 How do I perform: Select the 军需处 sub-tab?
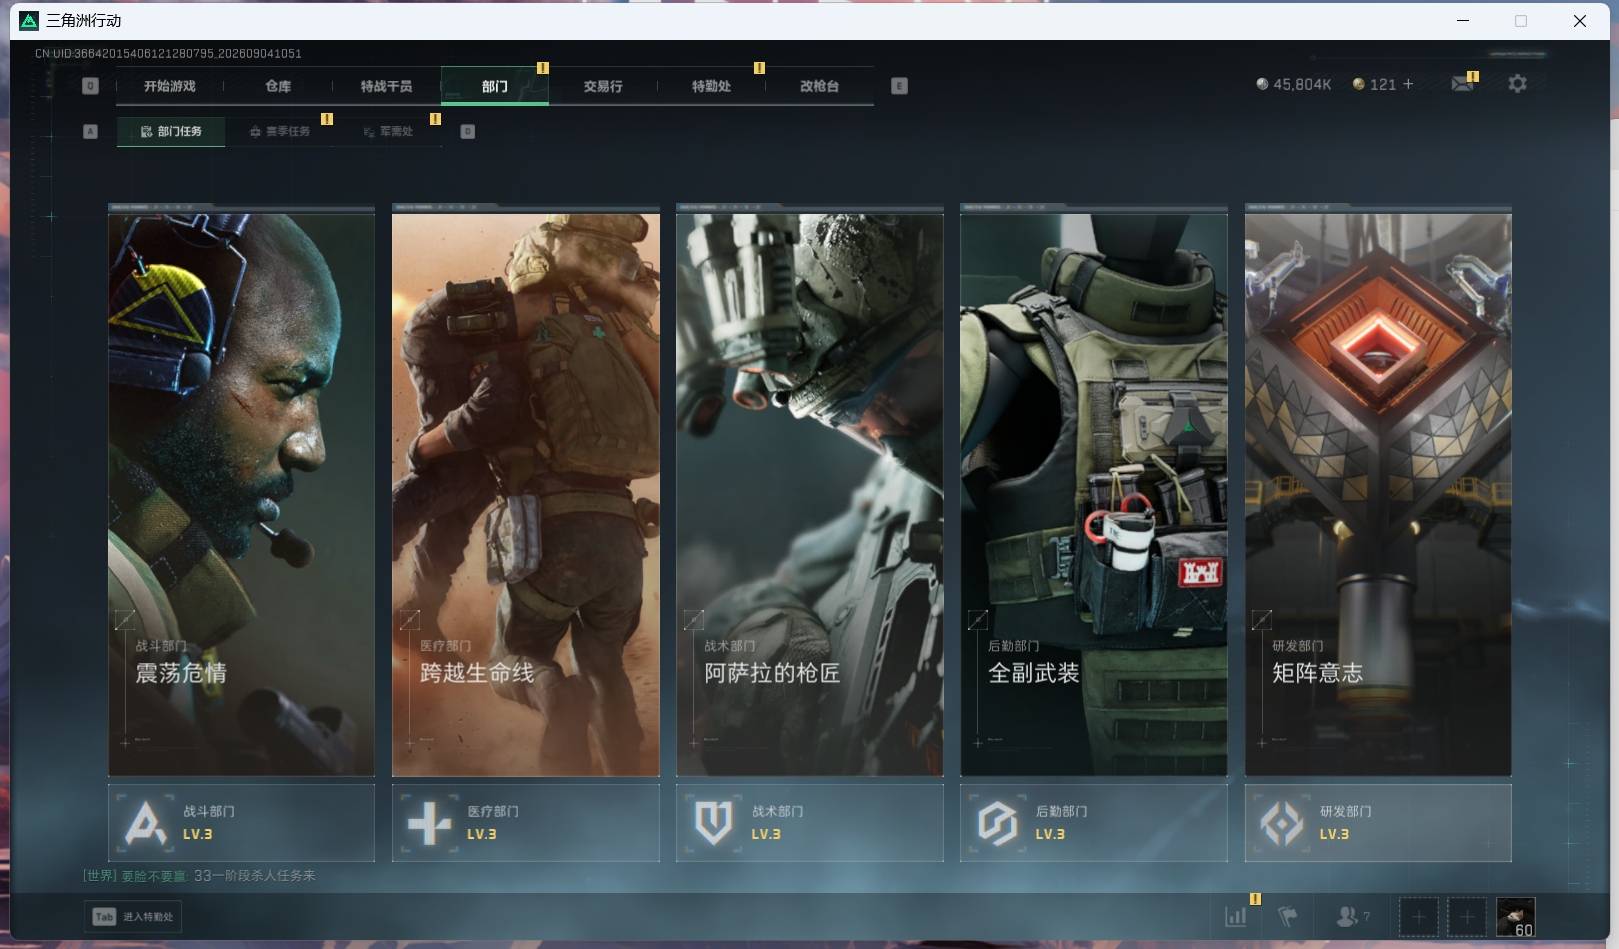(x=388, y=131)
